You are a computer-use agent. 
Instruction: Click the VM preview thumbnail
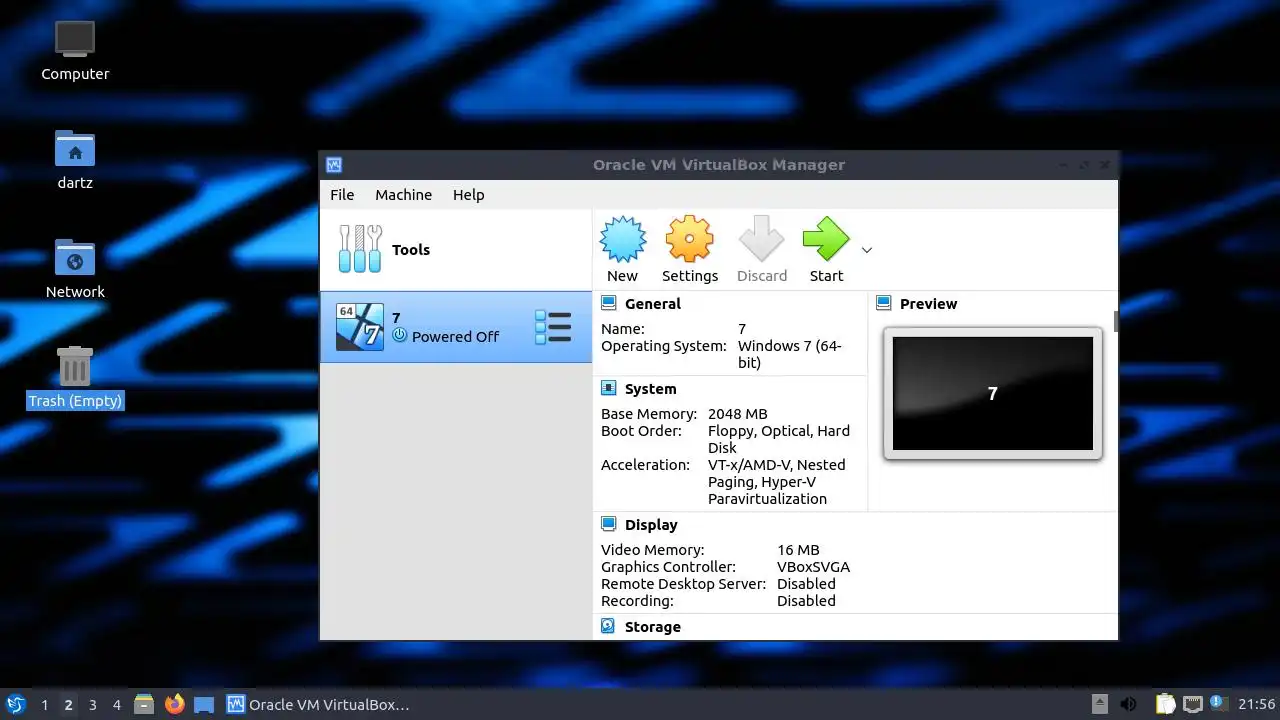click(x=993, y=393)
